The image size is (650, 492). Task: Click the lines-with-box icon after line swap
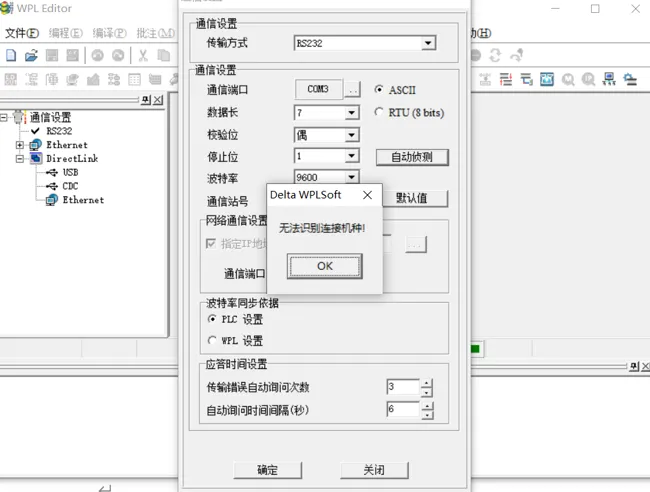pyautogui.click(x=526, y=79)
